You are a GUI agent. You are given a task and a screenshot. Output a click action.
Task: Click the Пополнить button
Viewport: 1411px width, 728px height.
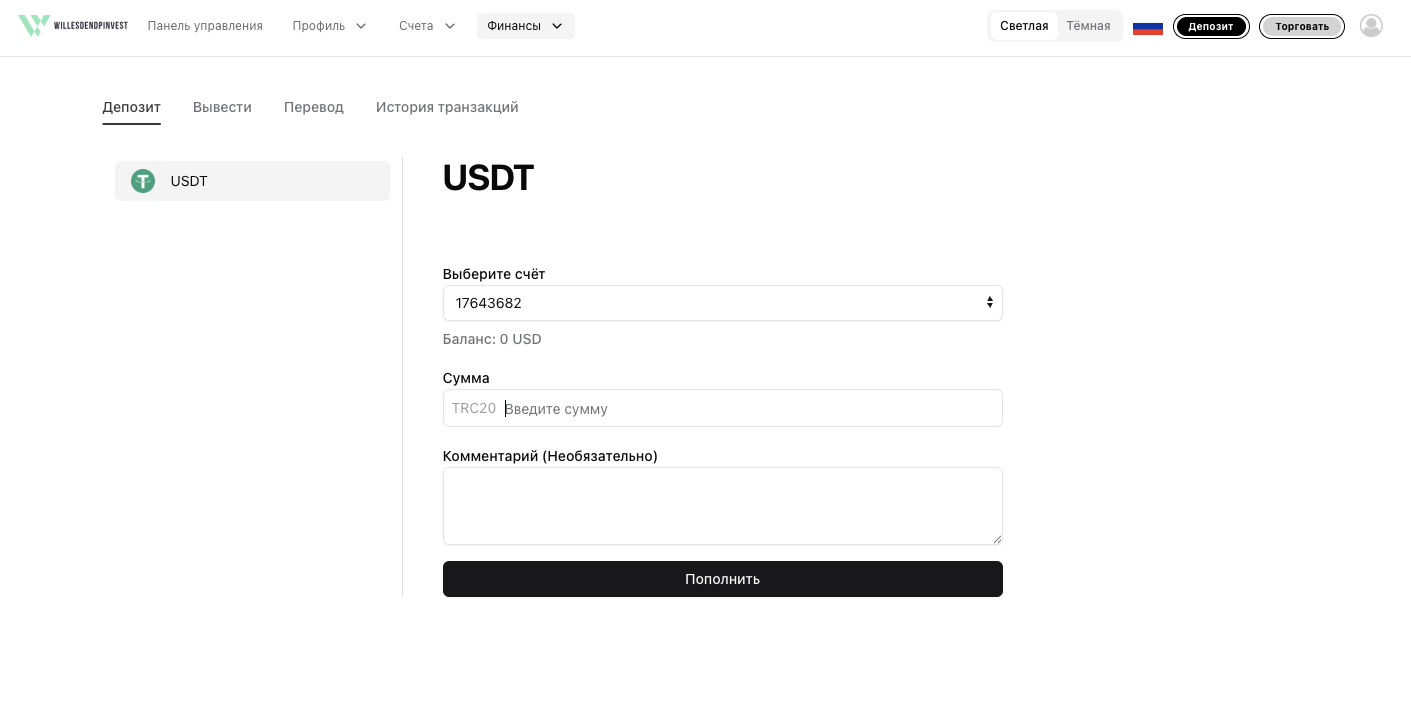723,579
